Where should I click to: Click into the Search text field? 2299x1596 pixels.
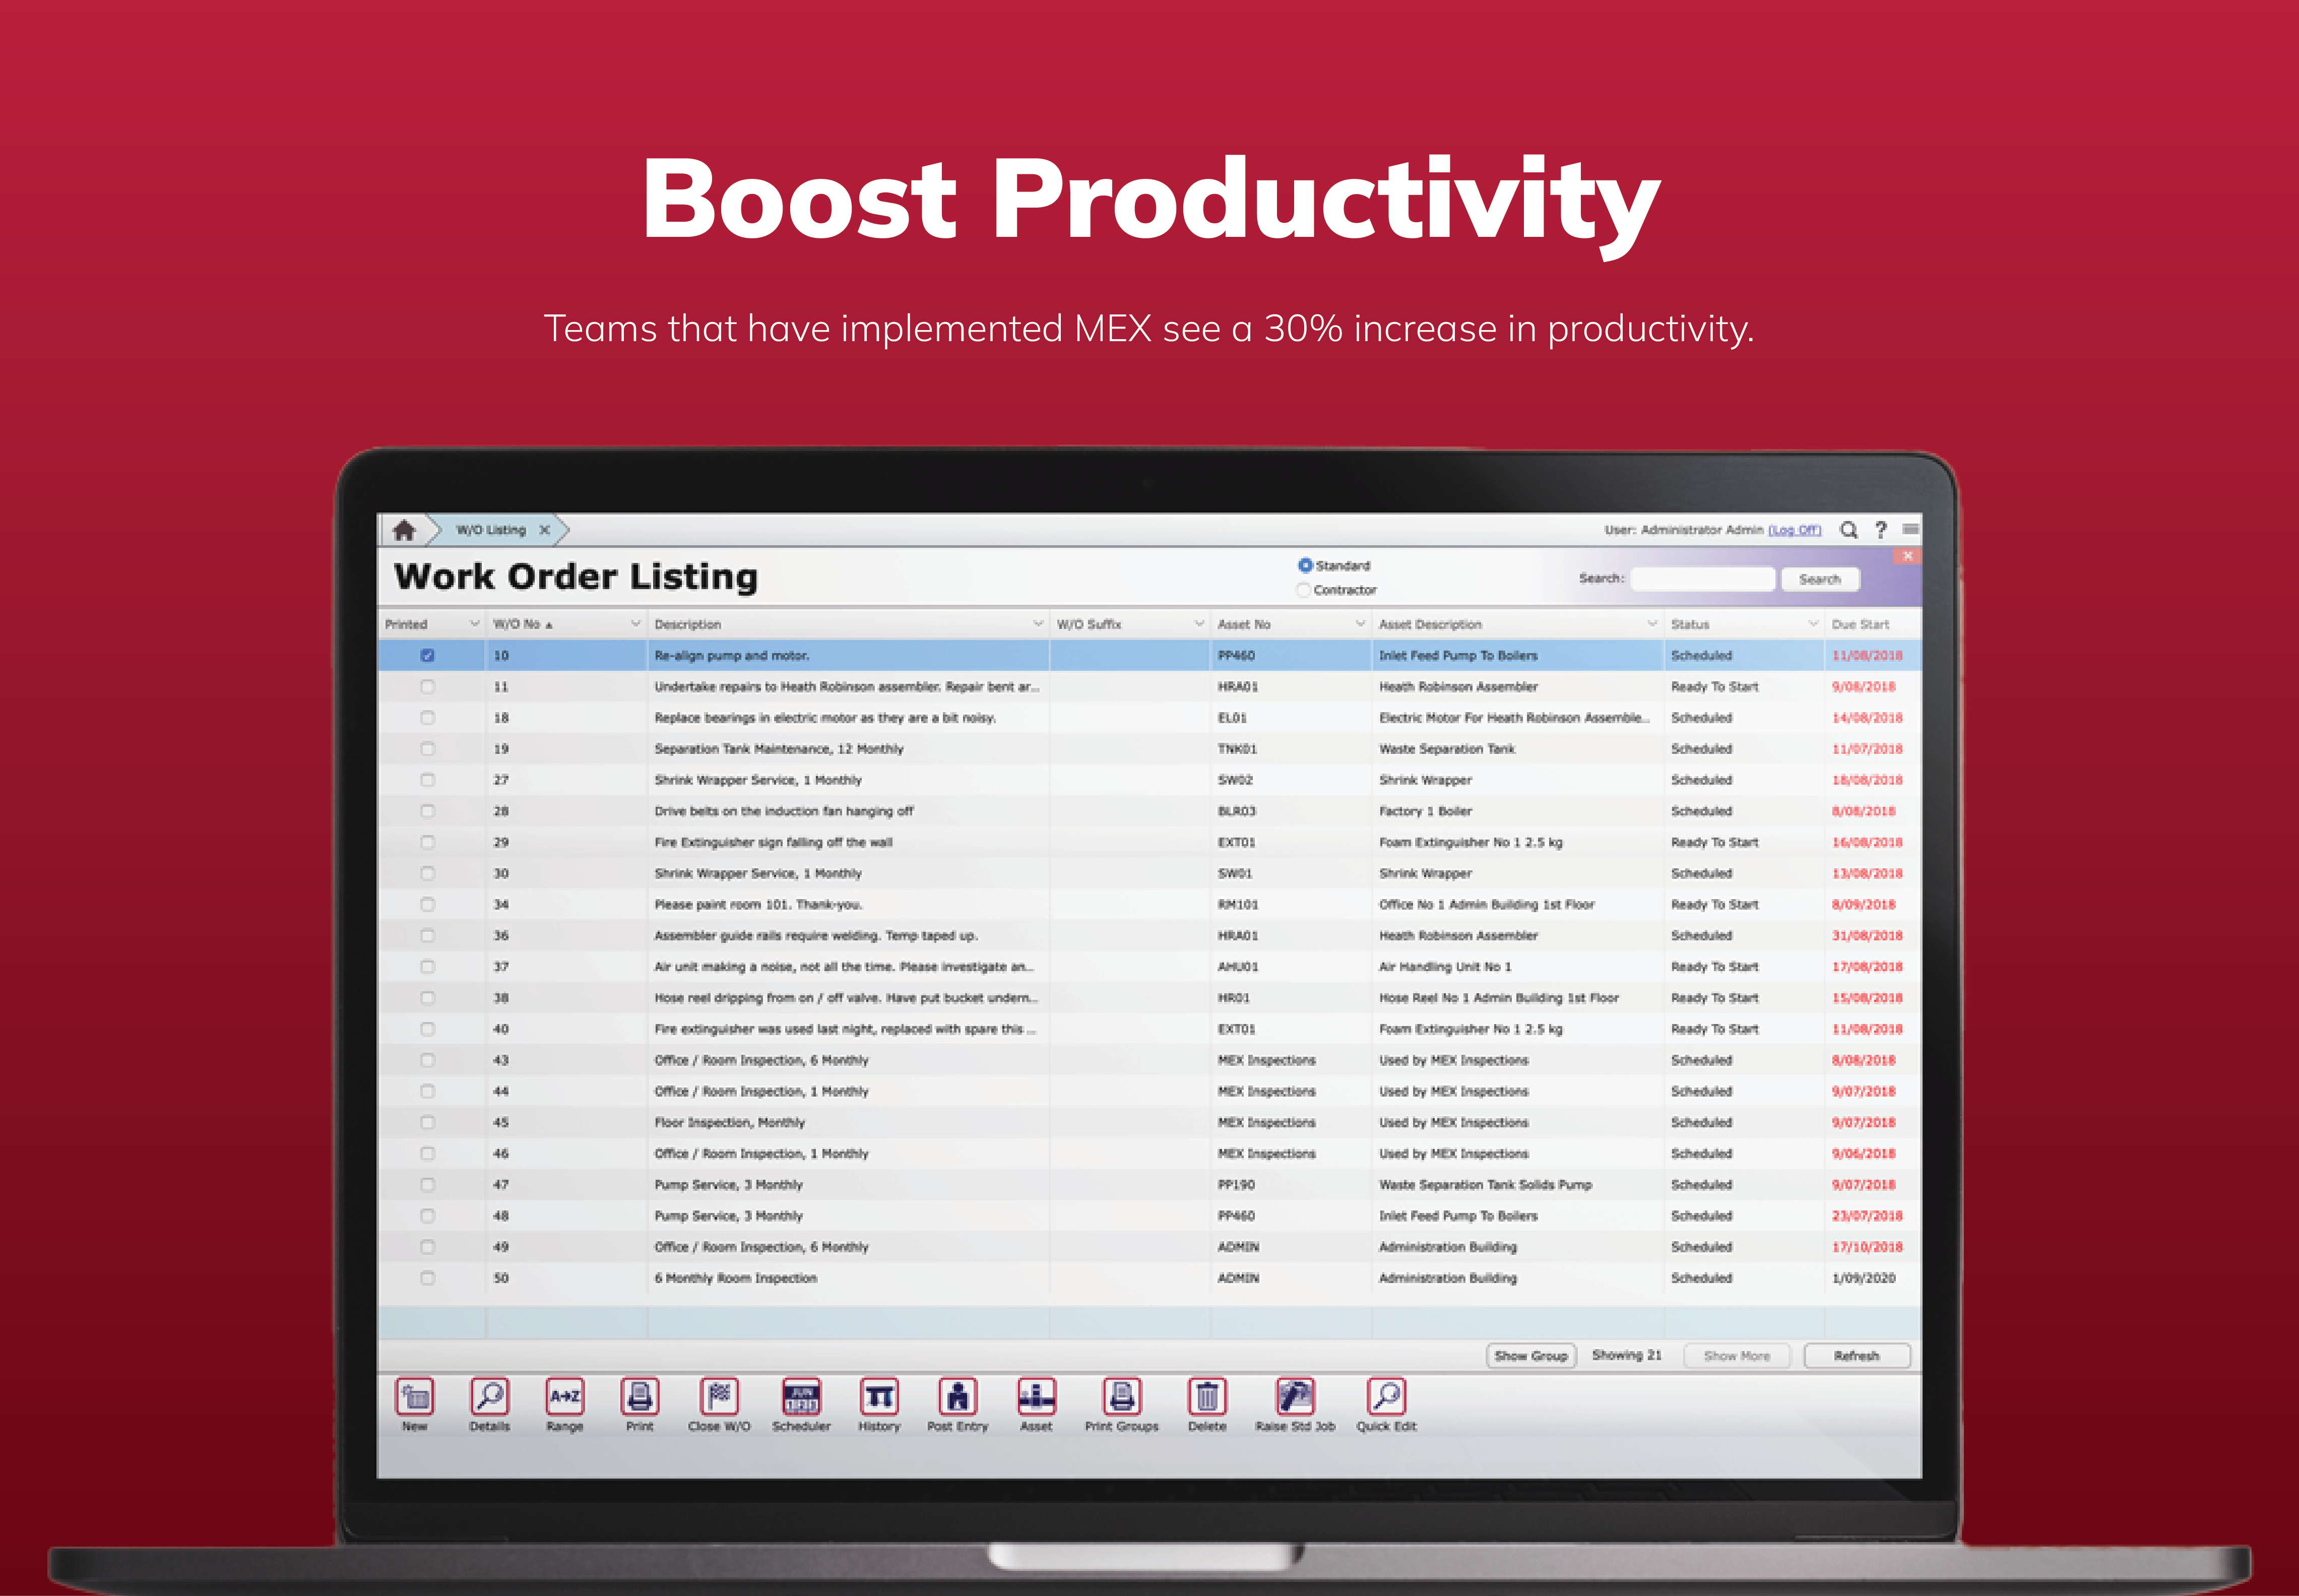1702,579
